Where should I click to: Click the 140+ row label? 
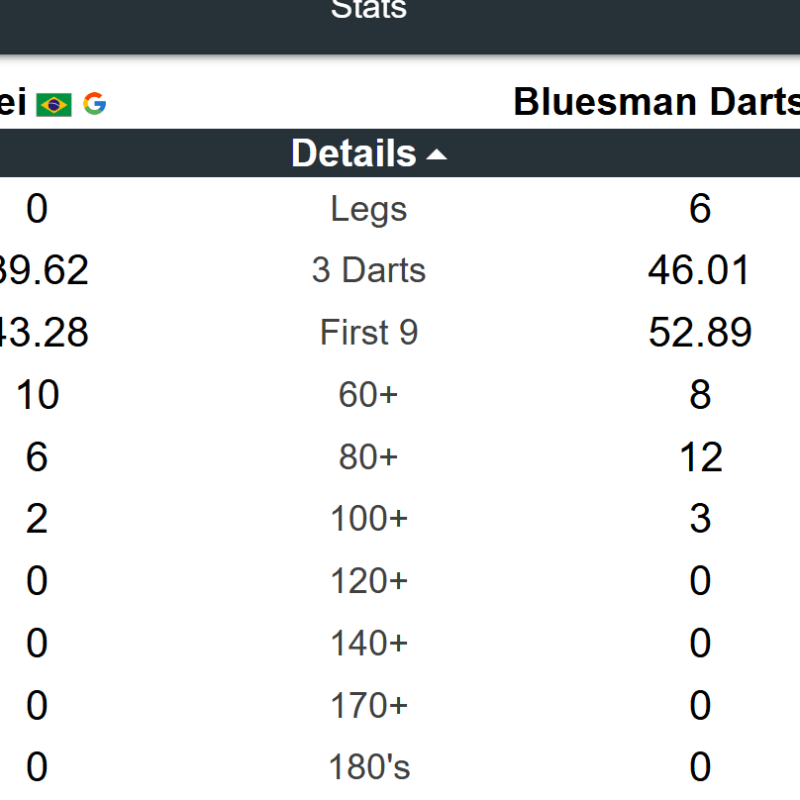pos(369,643)
